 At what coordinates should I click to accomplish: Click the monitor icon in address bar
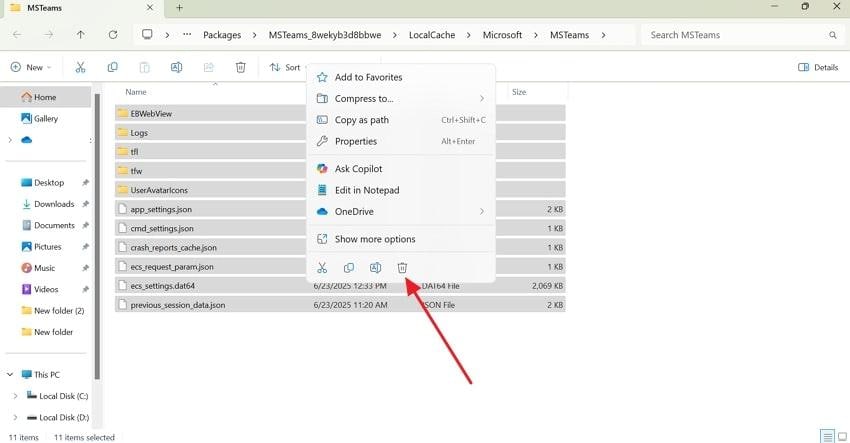click(147, 34)
